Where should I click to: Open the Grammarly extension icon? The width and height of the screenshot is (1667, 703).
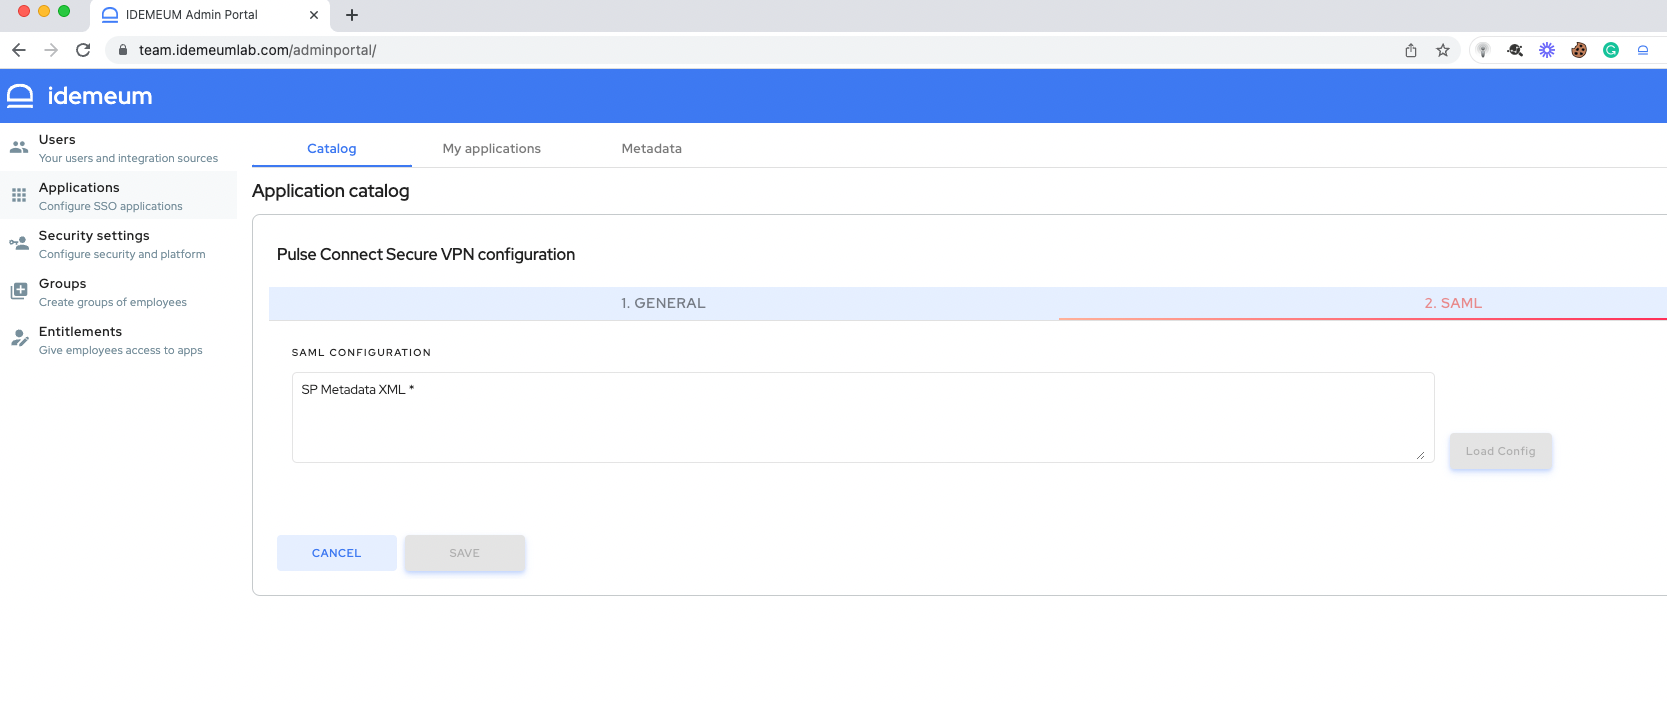tap(1611, 50)
